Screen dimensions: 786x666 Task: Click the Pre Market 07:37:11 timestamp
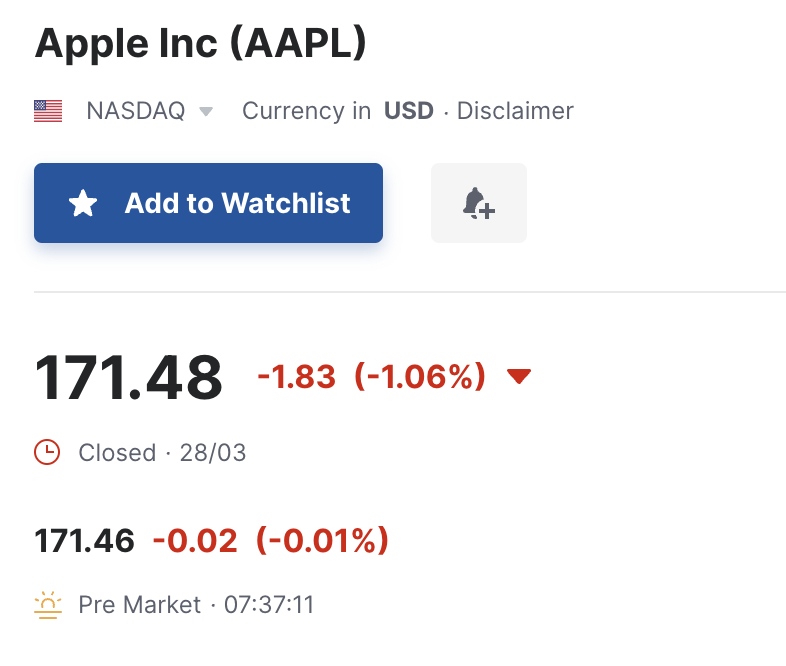point(196,605)
